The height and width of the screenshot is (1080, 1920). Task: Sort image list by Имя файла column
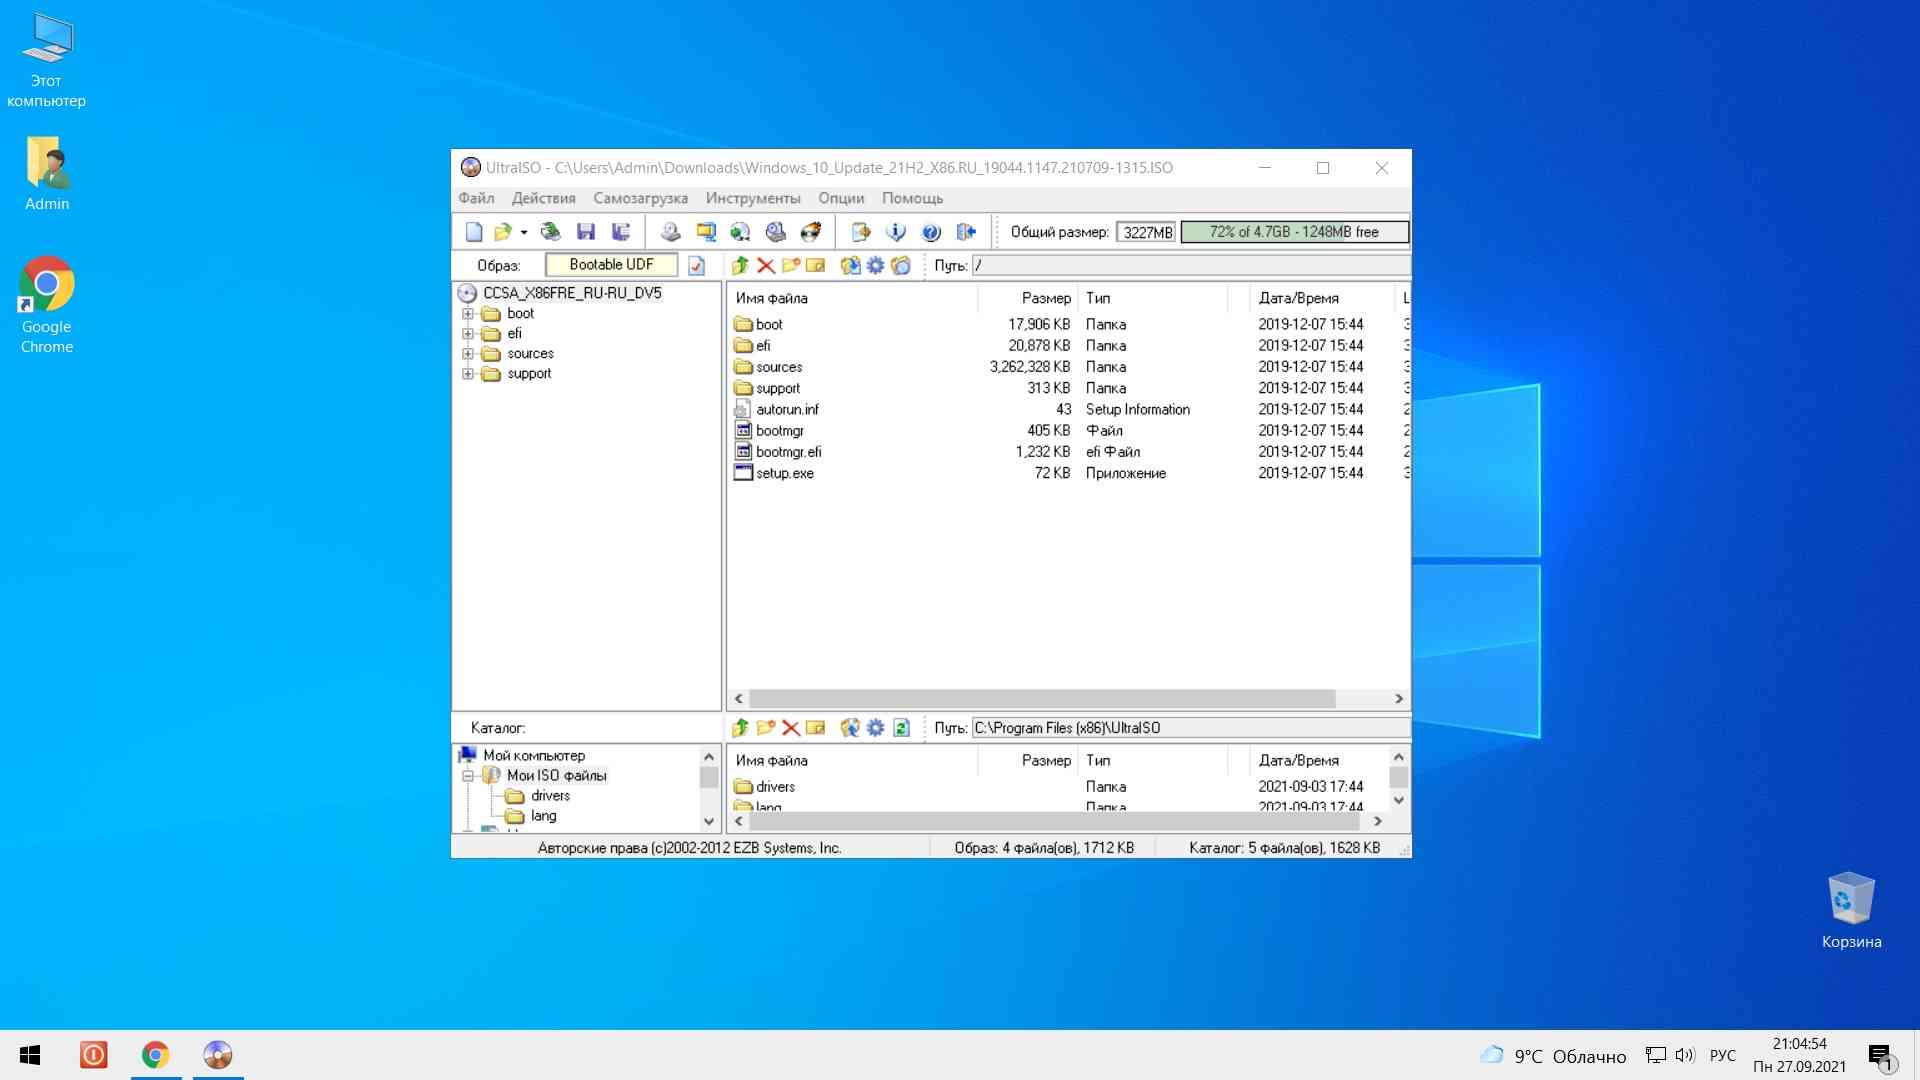click(x=852, y=298)
